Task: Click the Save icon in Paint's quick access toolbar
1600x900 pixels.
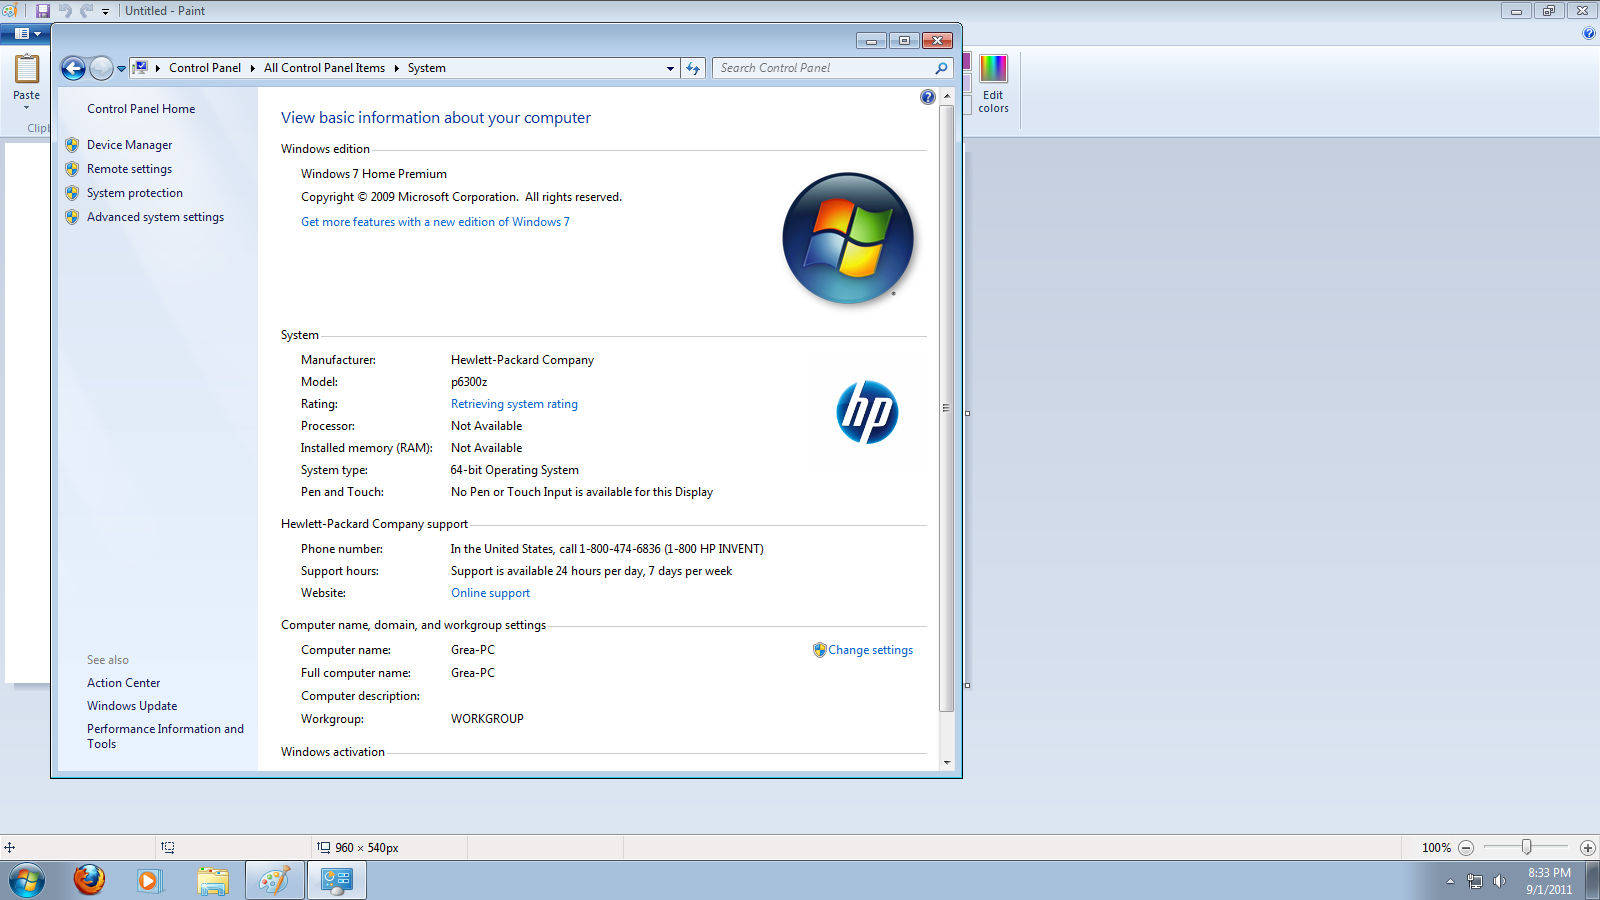Action: [43, 11]
